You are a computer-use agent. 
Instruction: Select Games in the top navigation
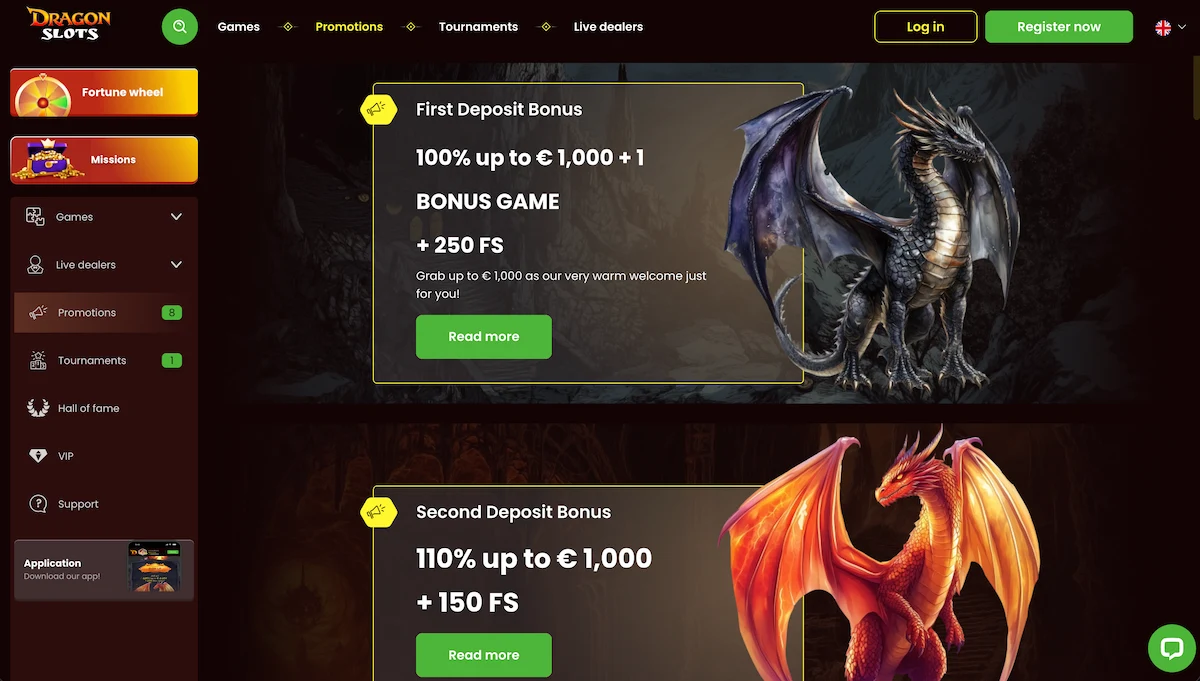click(x=239, y=27)
